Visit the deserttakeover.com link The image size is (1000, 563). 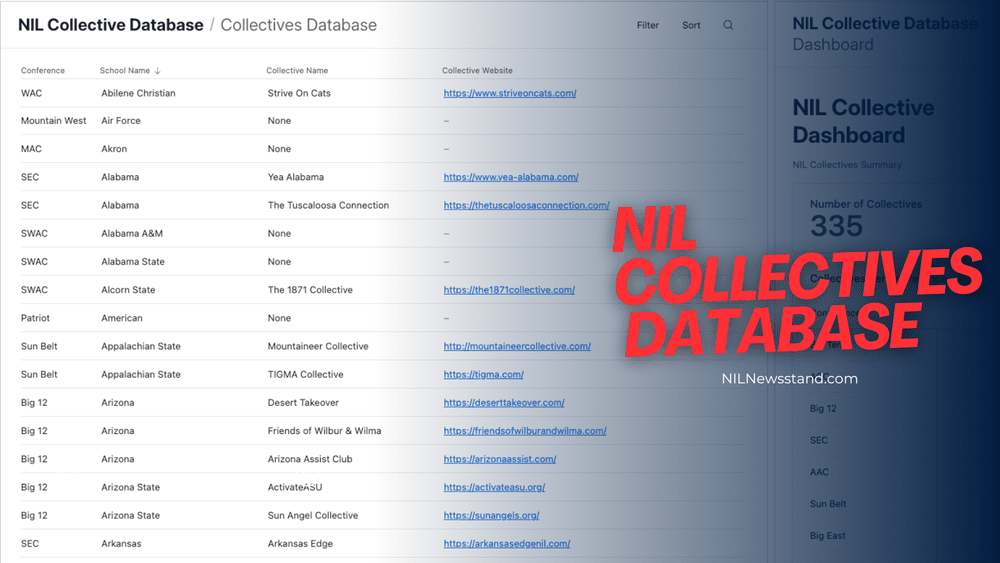(x=504, y=403)
